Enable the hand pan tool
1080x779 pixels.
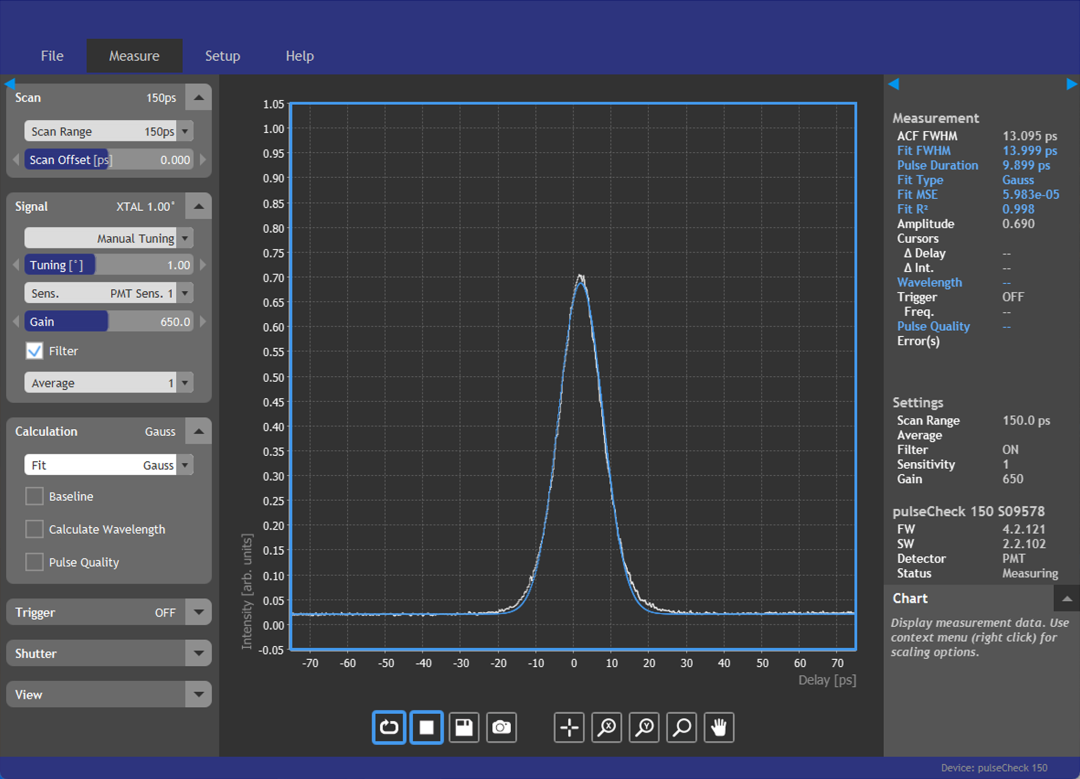719,727
